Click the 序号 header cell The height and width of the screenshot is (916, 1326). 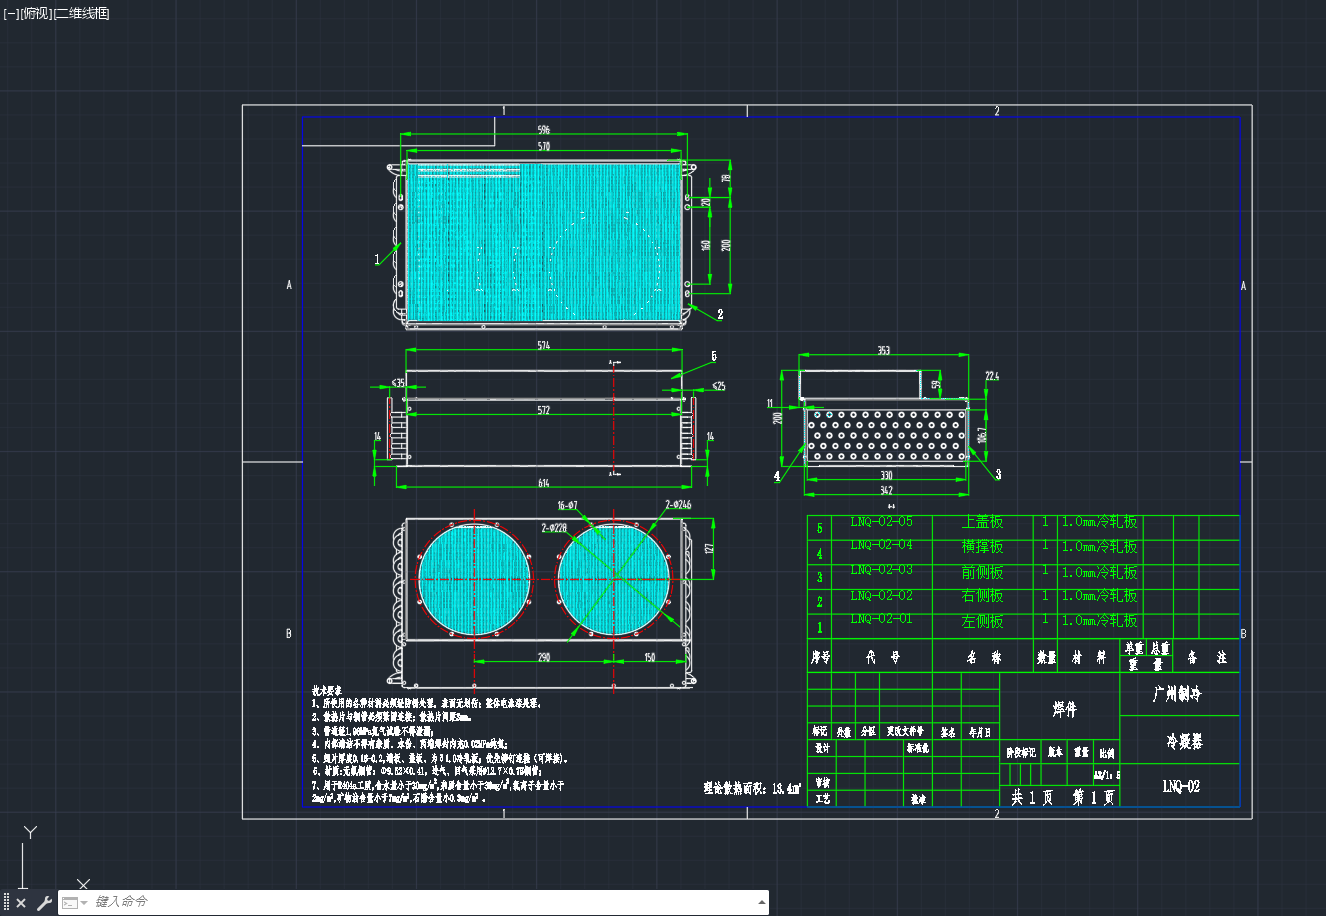820,658
